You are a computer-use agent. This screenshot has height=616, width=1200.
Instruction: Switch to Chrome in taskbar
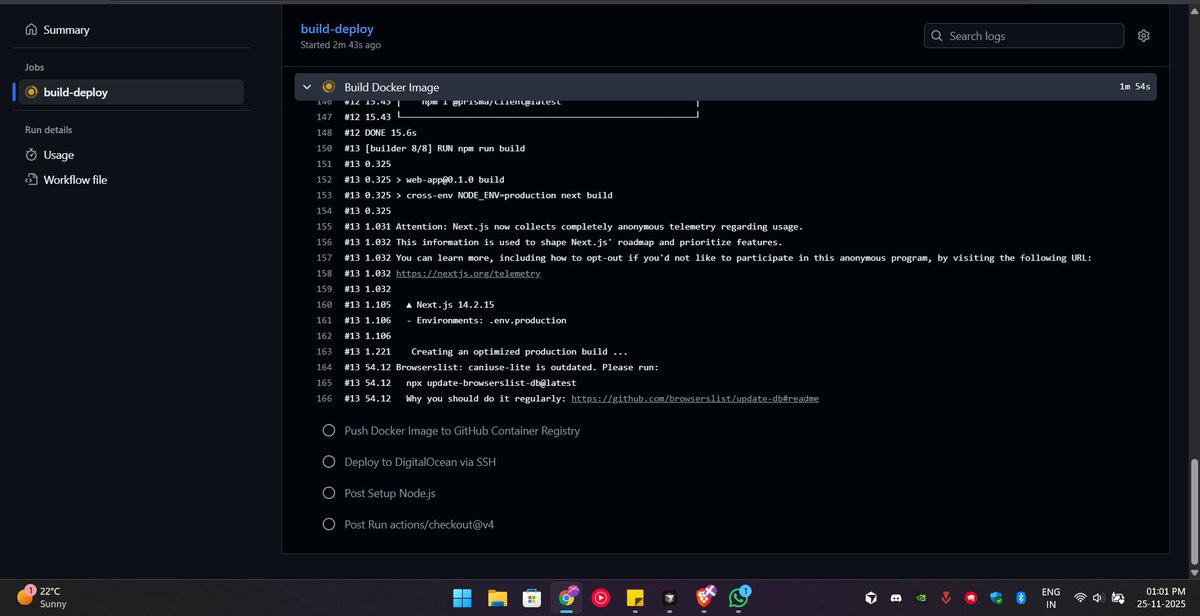click(x=567, y=597)
